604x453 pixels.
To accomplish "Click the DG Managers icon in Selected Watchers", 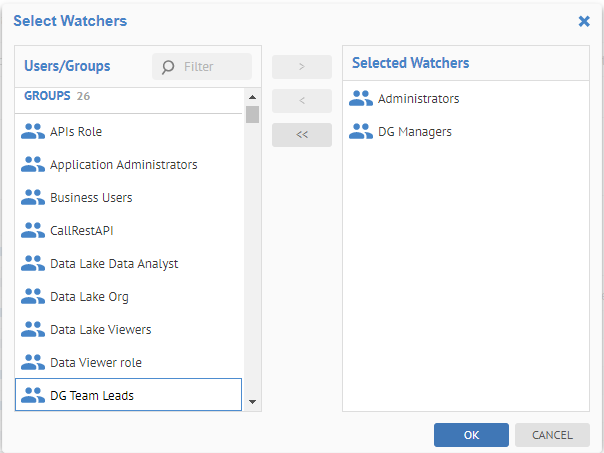I will [361, 132].
